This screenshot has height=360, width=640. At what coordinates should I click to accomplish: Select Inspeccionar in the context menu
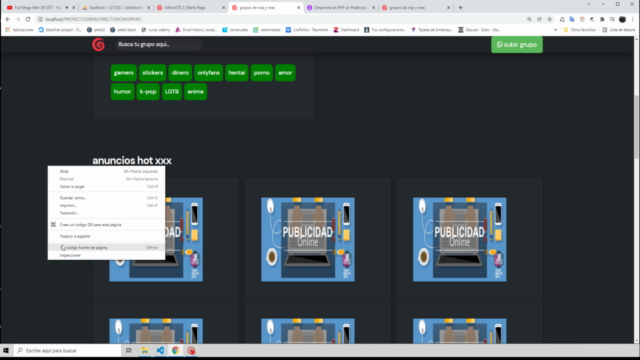pyautogui.click(x=107, y=255)
